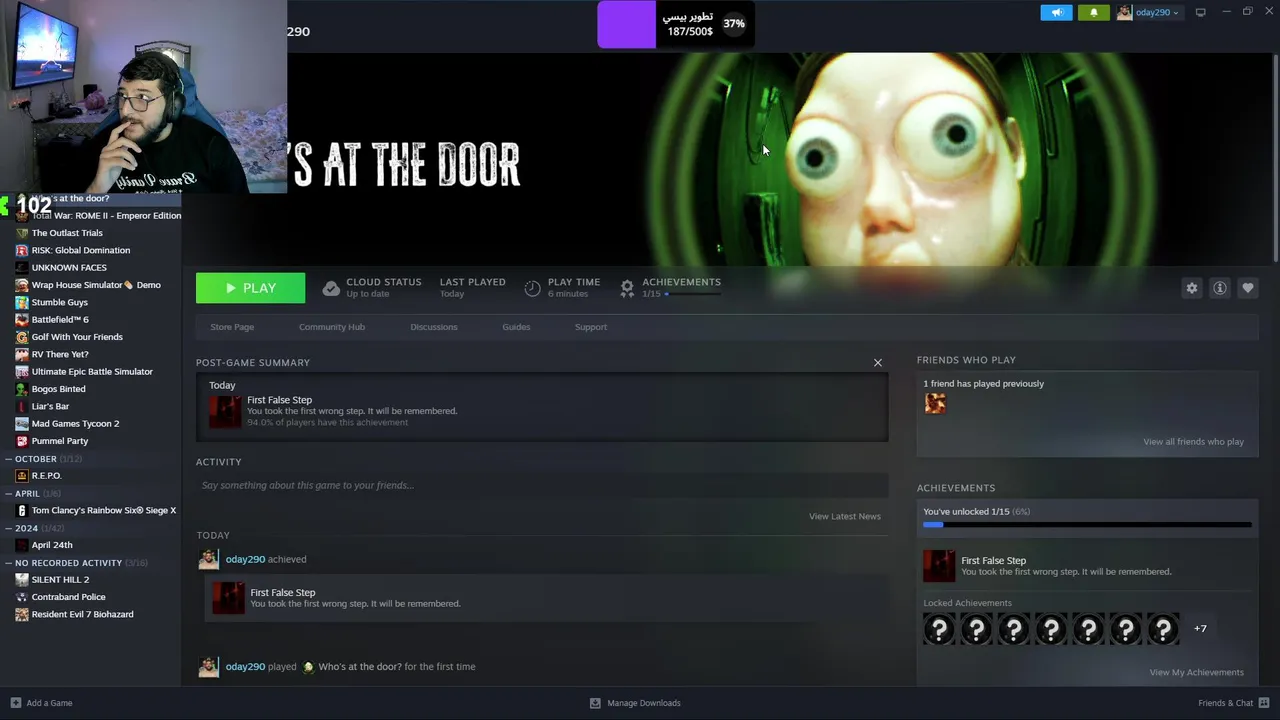Close the Post-Game Summary panel
The width and height of the screenshot is (1280, 720).
point(878,362)
